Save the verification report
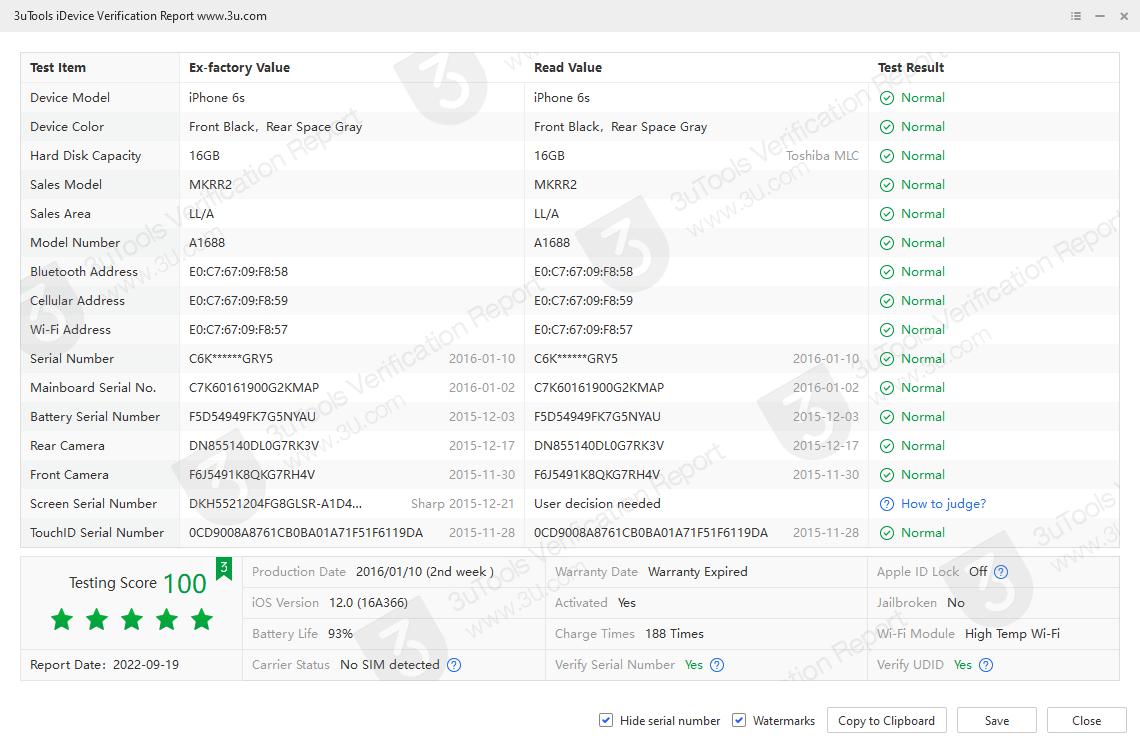Screen dimensions: 1140x749 click(x=997, y=720)
